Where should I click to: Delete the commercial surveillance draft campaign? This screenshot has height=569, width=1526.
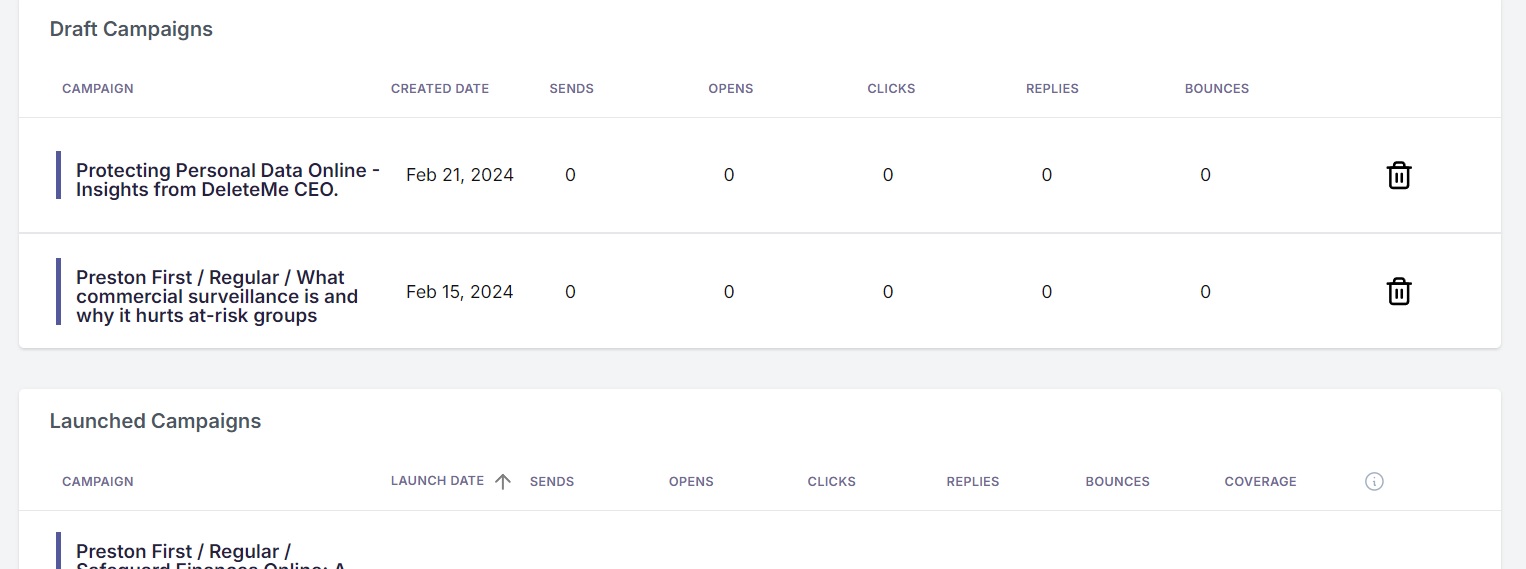(1399, 292)
